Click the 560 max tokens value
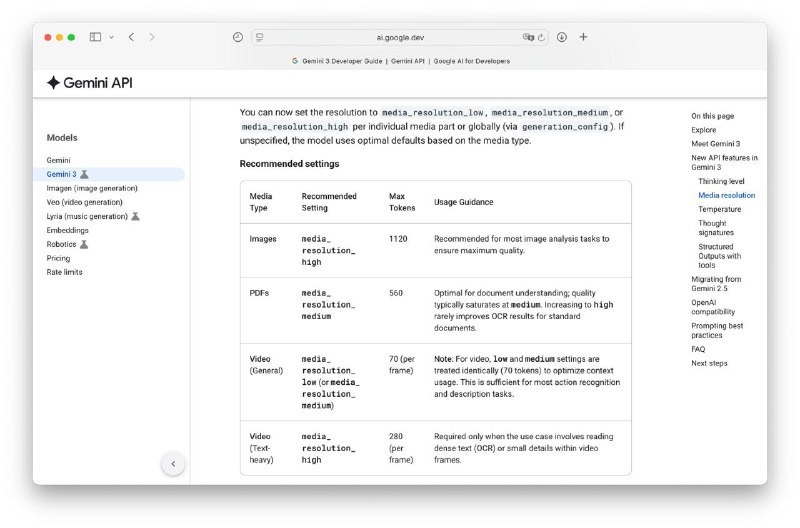 tap(396, 293)
